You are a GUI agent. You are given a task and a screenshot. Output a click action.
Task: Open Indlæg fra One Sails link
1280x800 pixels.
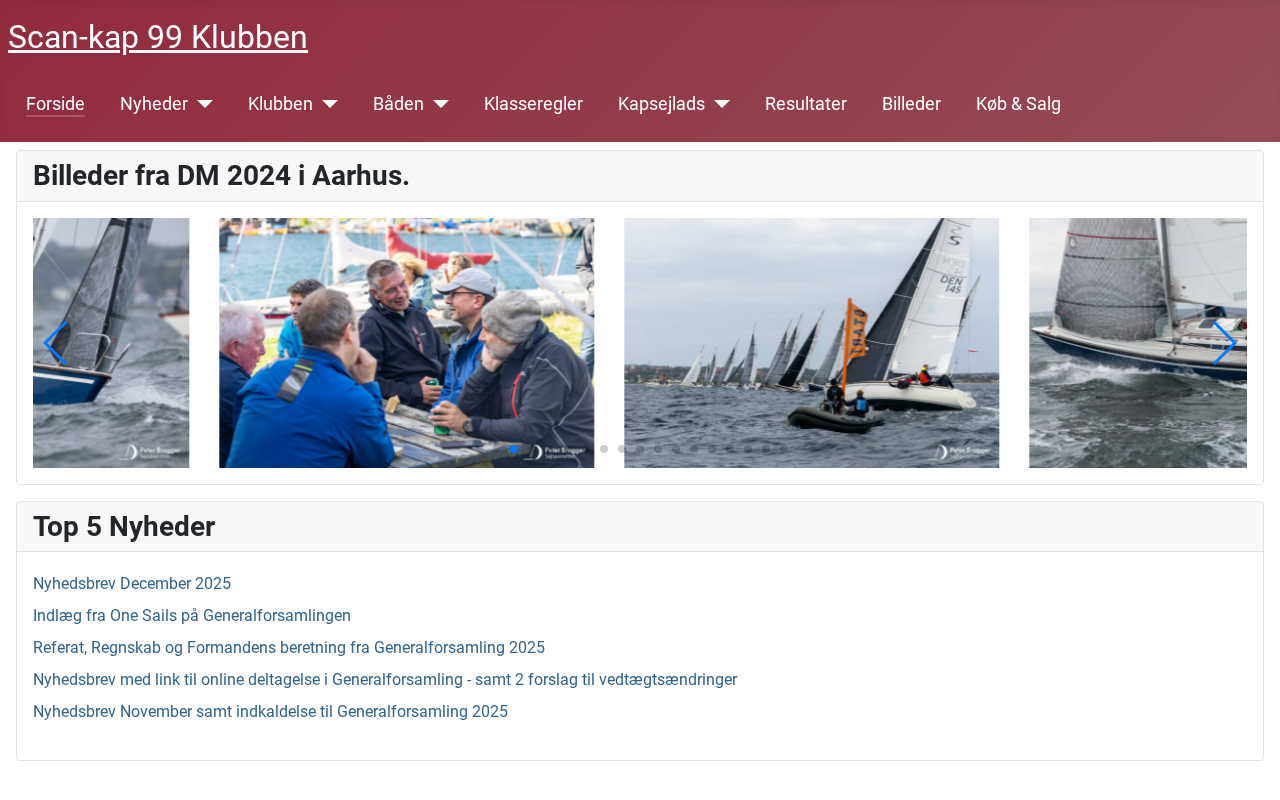tap(192, 616)
